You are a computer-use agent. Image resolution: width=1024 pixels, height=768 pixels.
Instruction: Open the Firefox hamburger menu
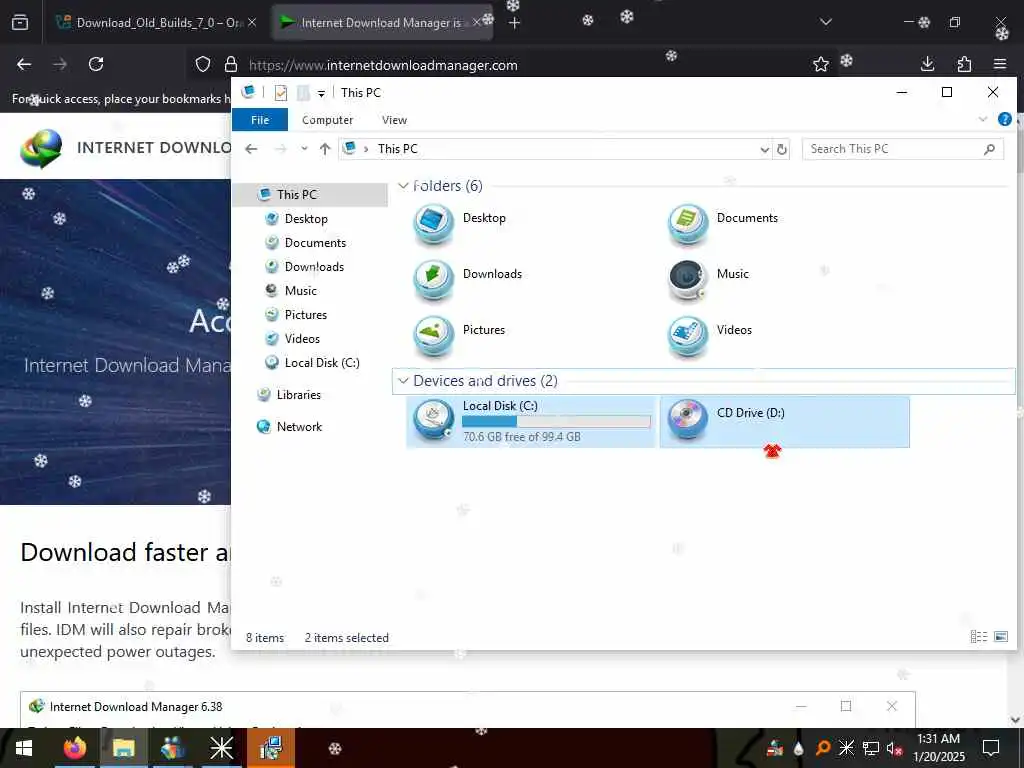click(1000, 64)
